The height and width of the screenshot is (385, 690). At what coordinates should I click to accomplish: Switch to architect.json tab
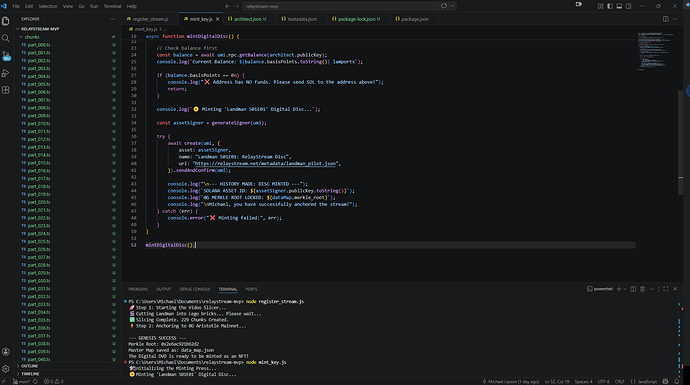click(250, 19)
